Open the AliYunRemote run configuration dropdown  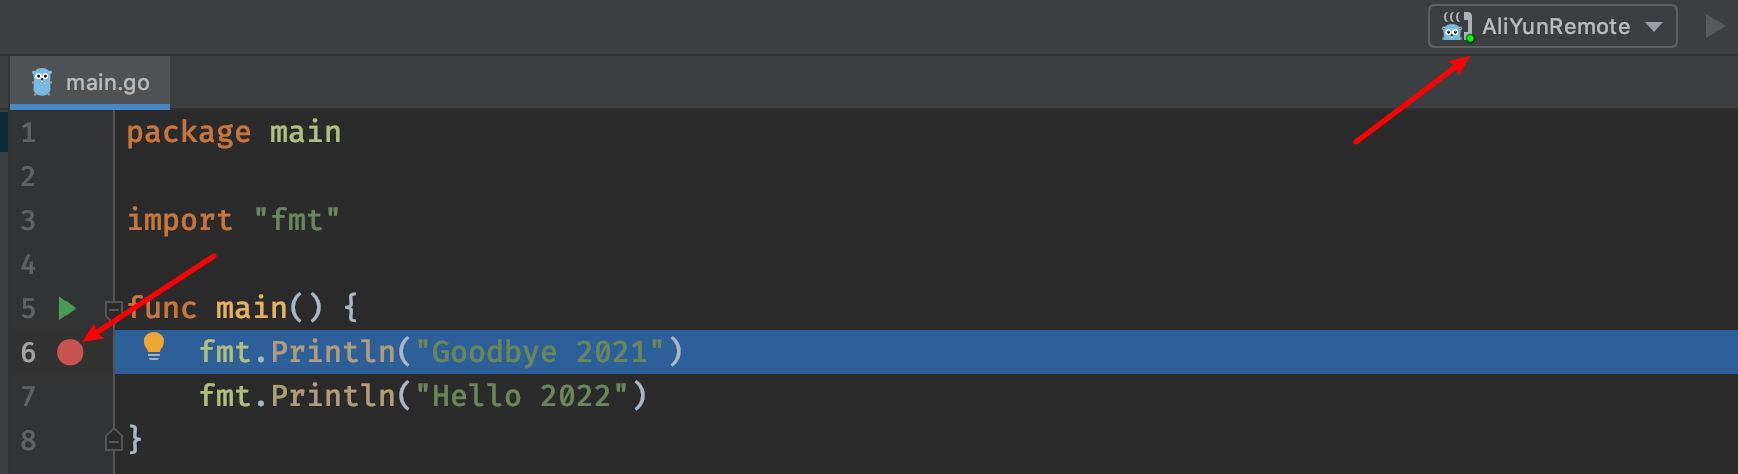click(x=1552, y=27)
